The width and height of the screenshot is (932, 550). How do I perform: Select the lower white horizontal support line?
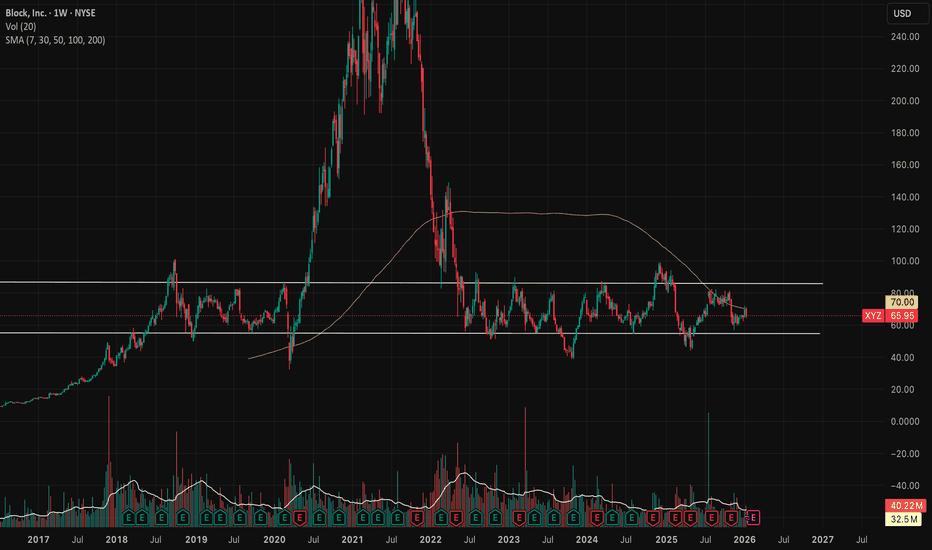pos(400,333)
